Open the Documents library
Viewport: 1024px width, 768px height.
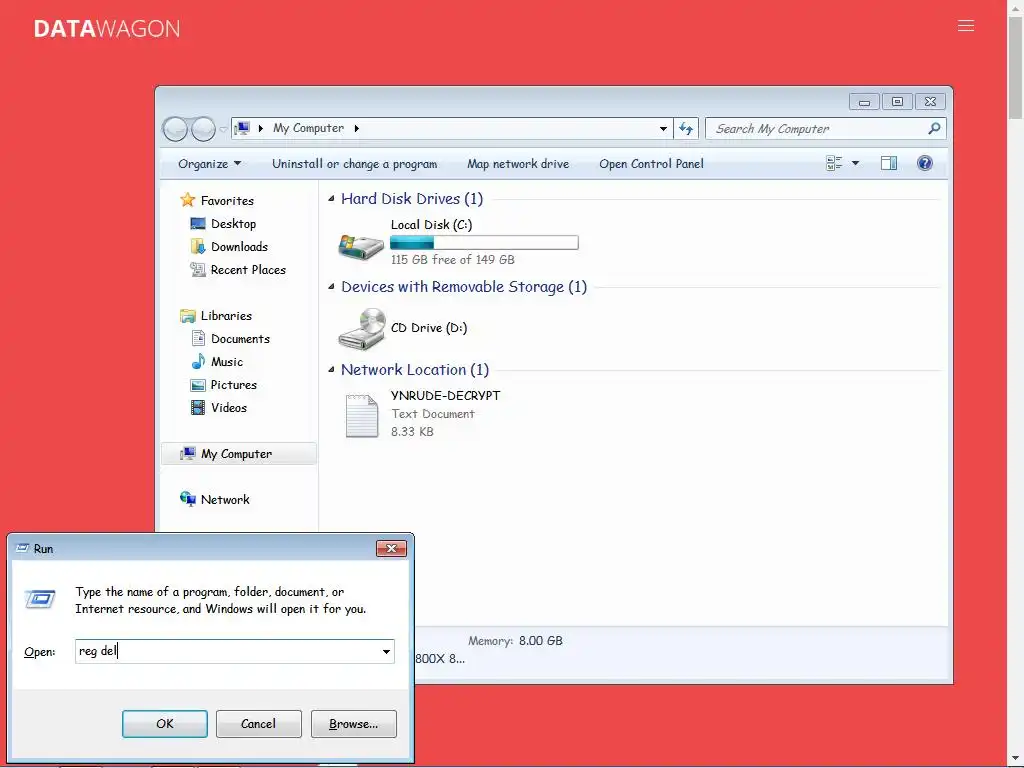[240, 339]
